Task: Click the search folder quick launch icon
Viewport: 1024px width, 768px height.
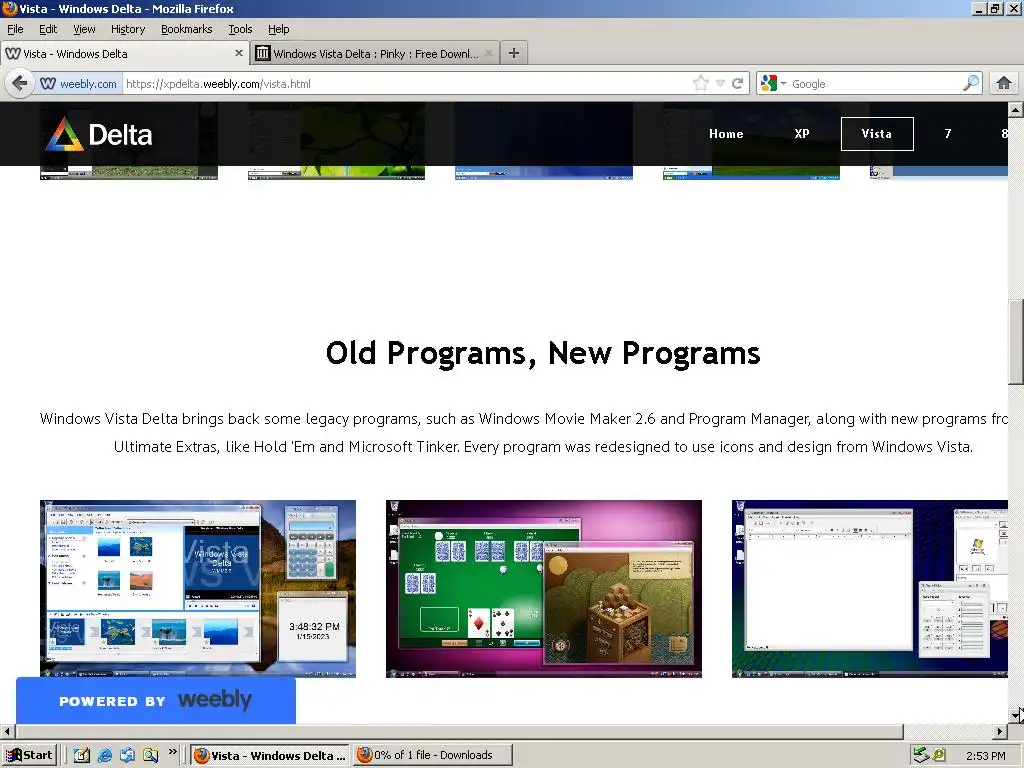Action: click(x=150, y=755)
